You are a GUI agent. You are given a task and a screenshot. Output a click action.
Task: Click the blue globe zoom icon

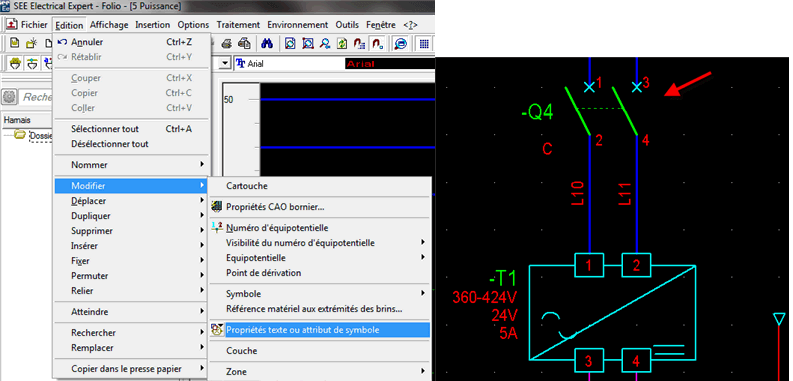[401, 44]
